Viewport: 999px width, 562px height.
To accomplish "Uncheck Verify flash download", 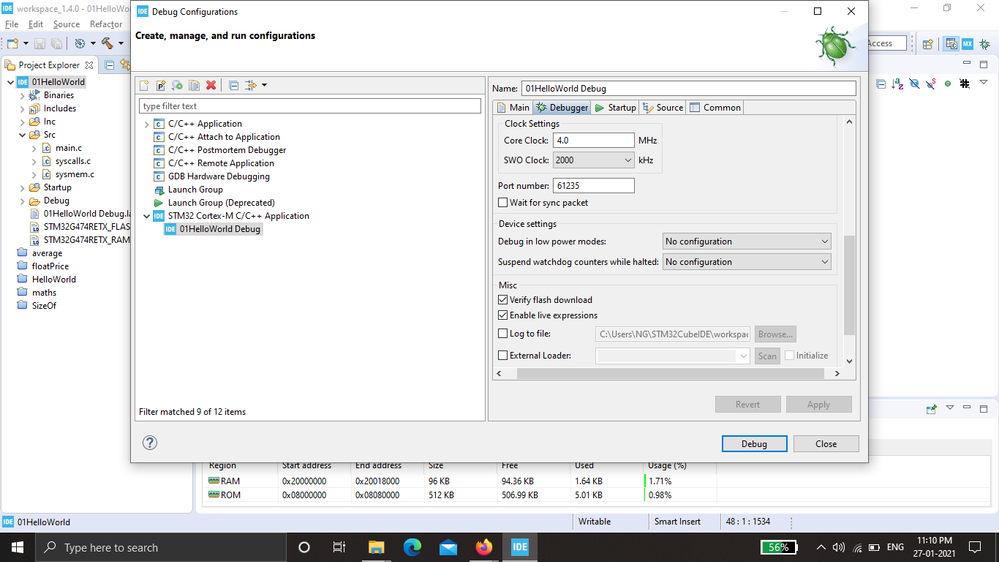I will [503, 299].
